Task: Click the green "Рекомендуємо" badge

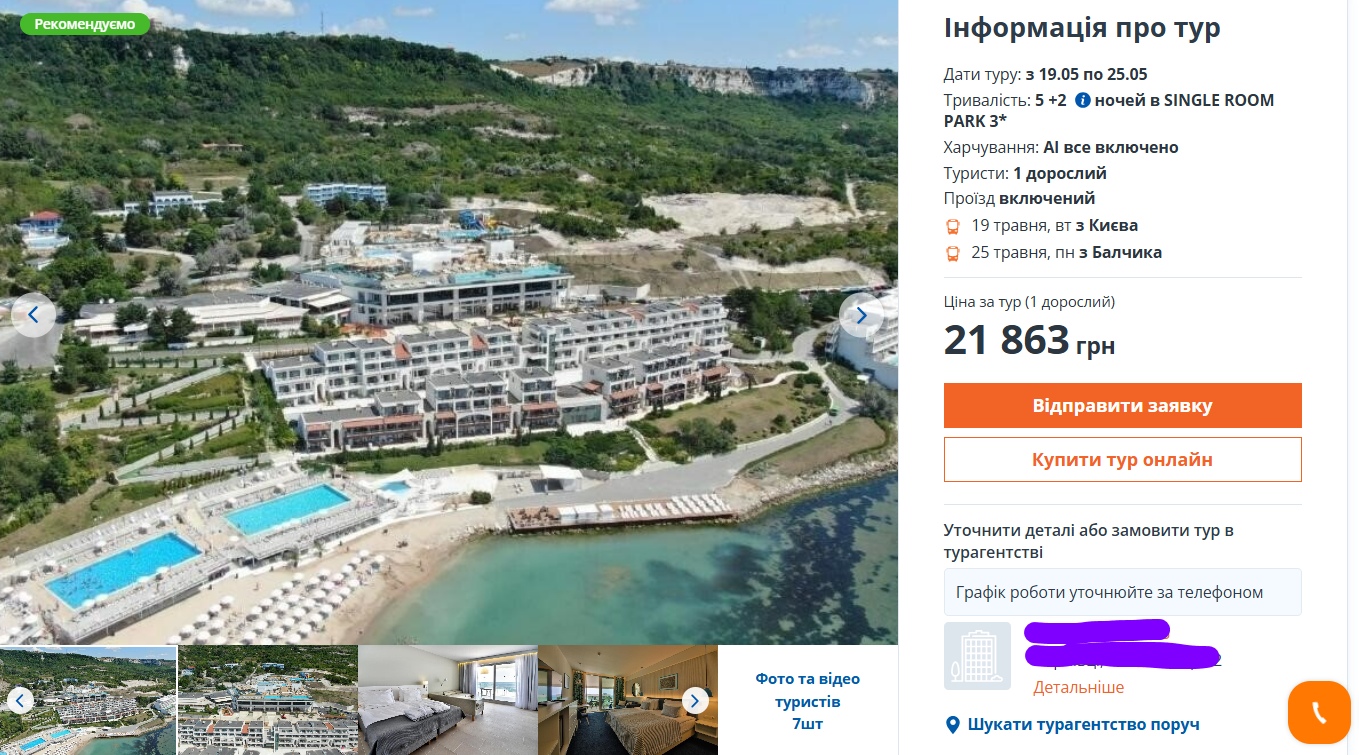Action: (84, 24)
